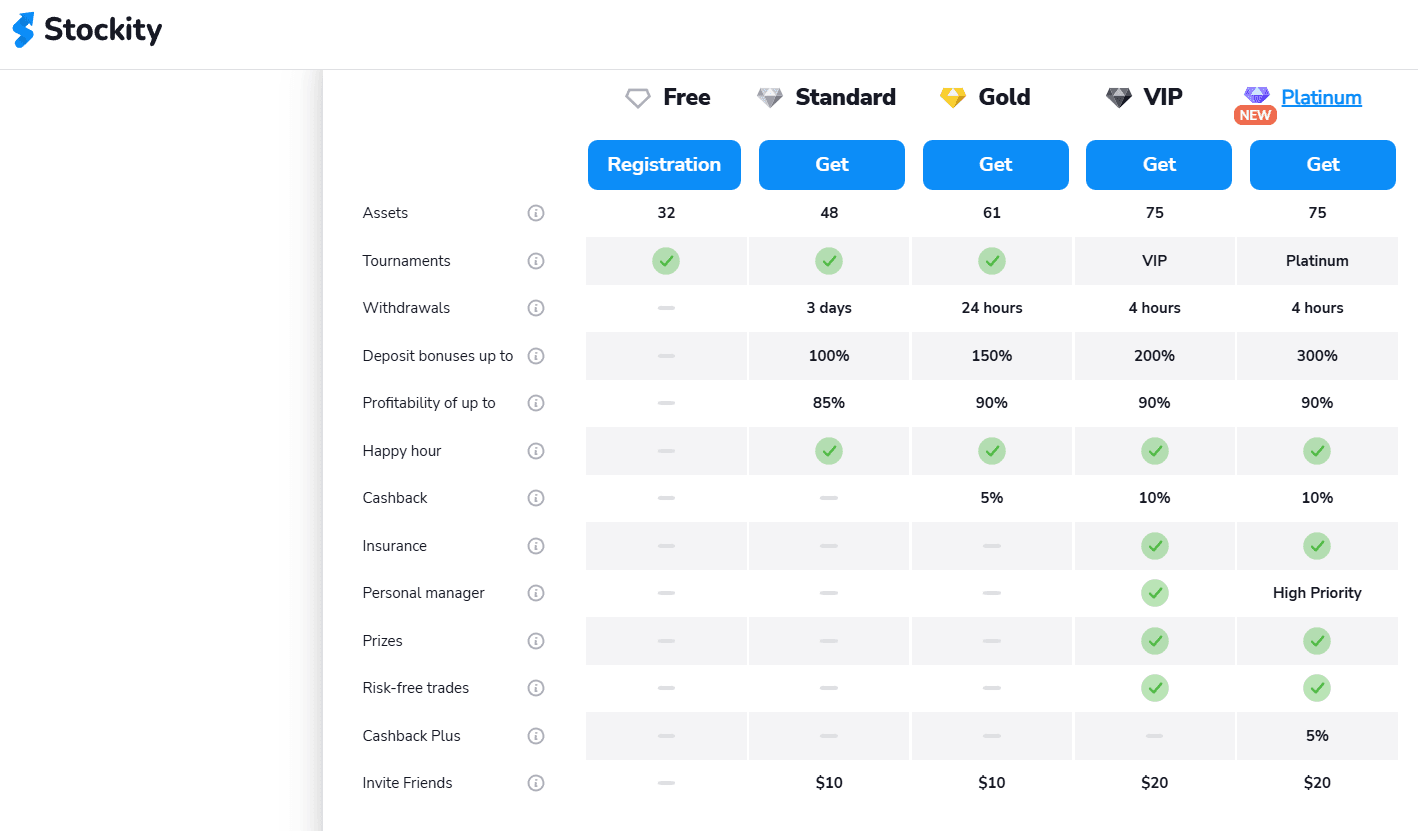Click Happy hour checkmark in VIP column
Viewport: 1418px width, 831px height.
coord(1155,451)
